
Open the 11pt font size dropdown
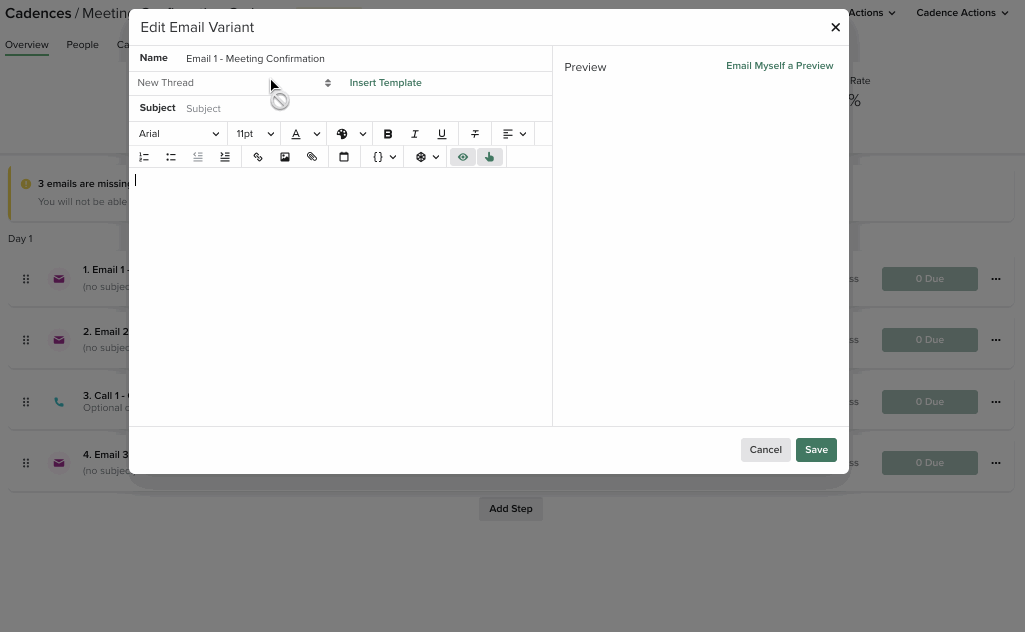tap(253, 133)
